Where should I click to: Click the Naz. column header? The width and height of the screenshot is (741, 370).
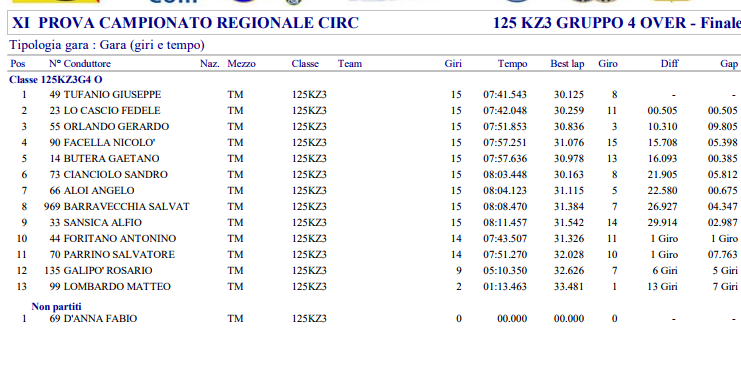210,64
